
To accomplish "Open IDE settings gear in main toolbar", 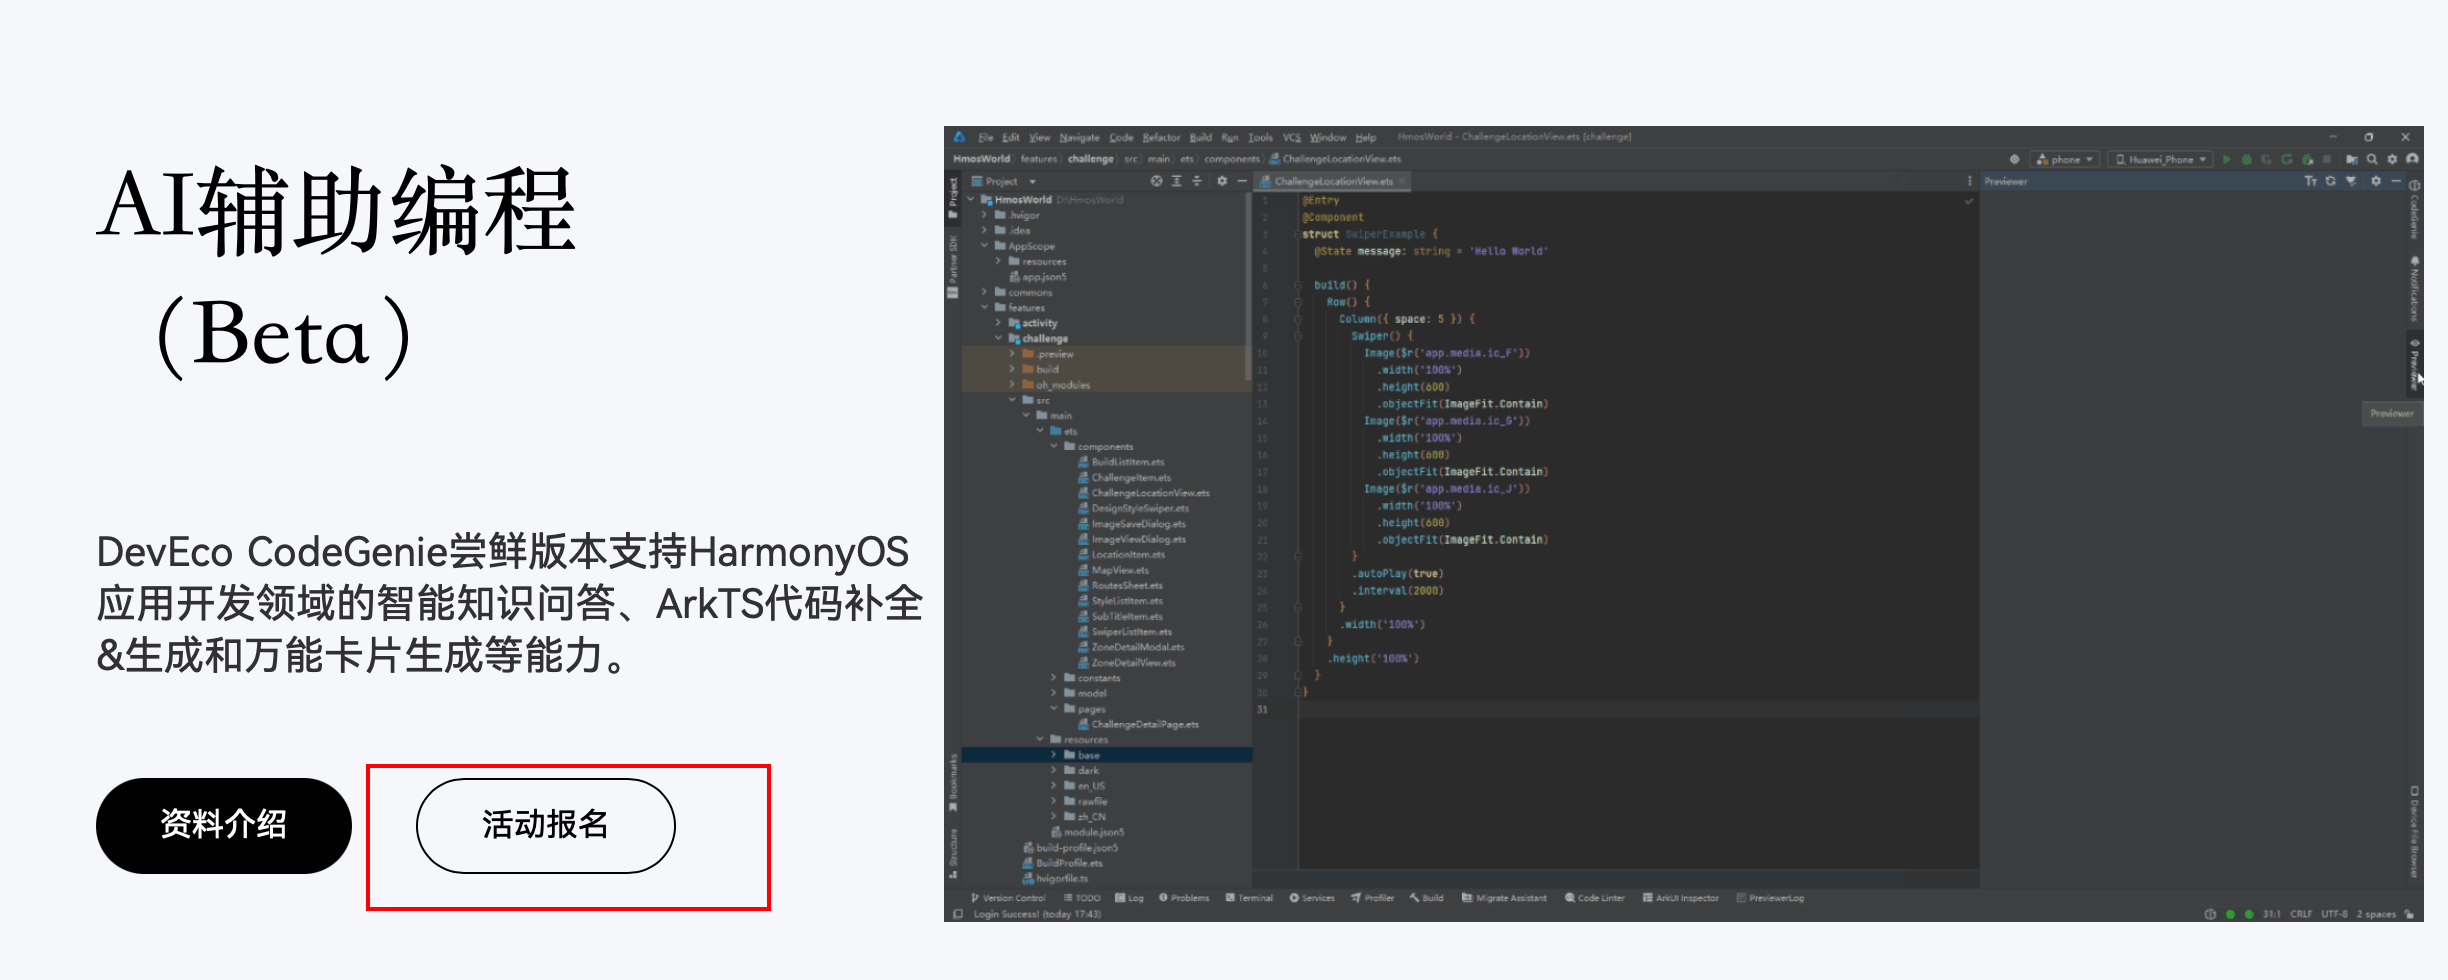I will coord(2392,159).
